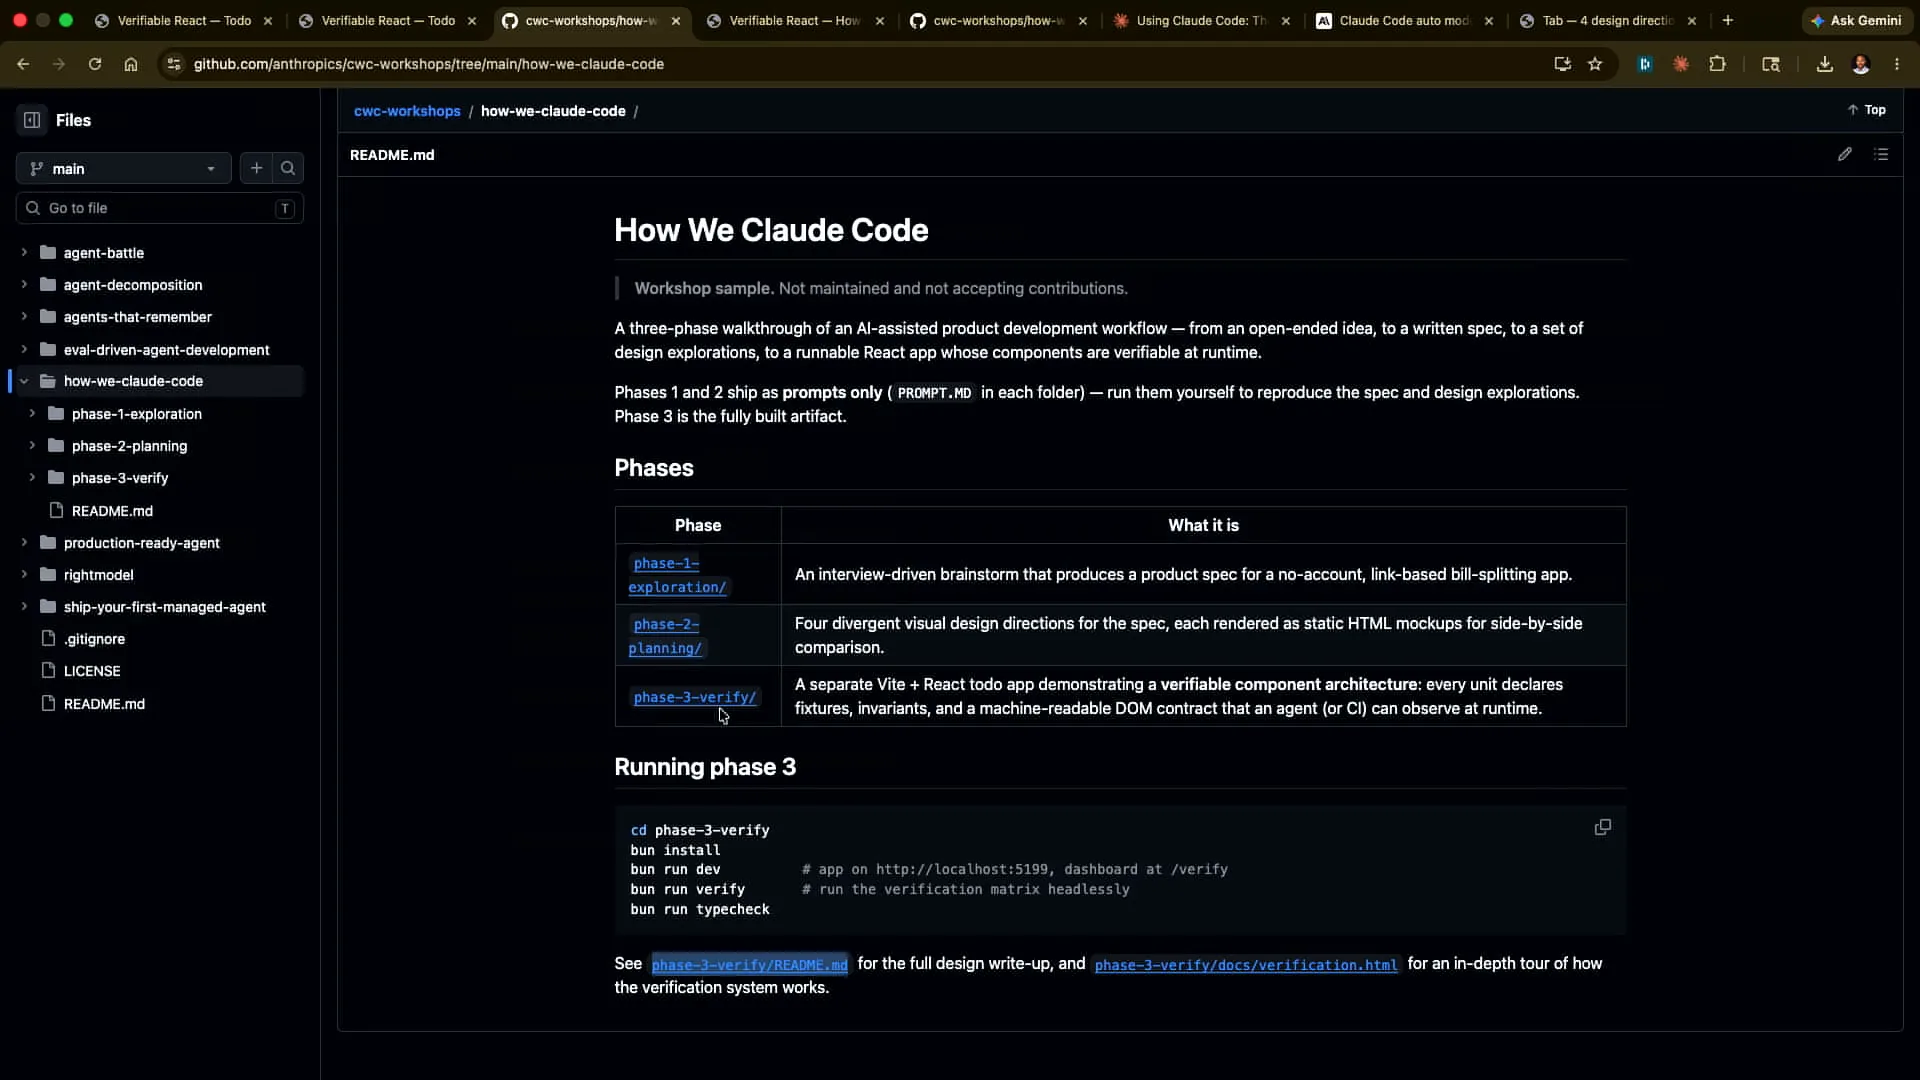The height and width of the screenshot is (1080, 1920).
Task: Open how-we-claude-code README.md in tree
Action: click(x=112, y=511)
